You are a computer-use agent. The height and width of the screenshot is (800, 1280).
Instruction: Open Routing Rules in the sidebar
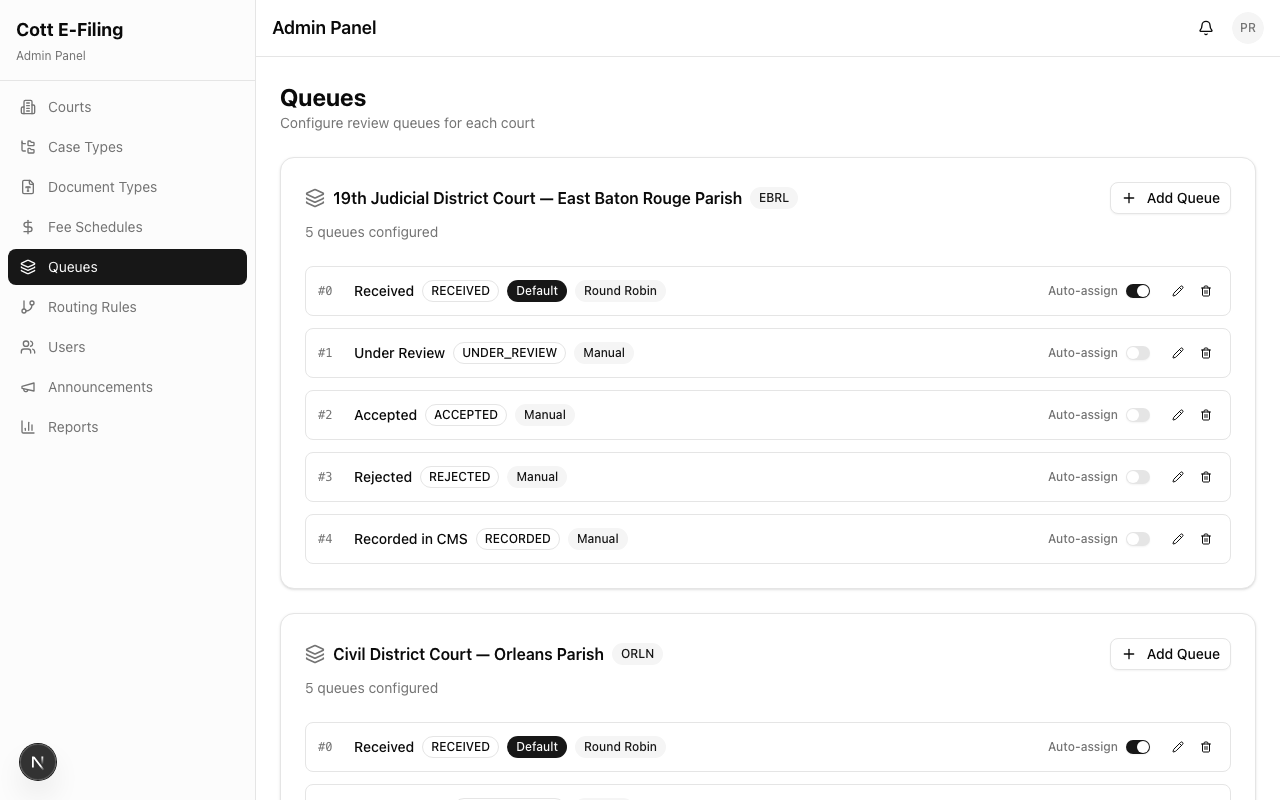(92, 307)
